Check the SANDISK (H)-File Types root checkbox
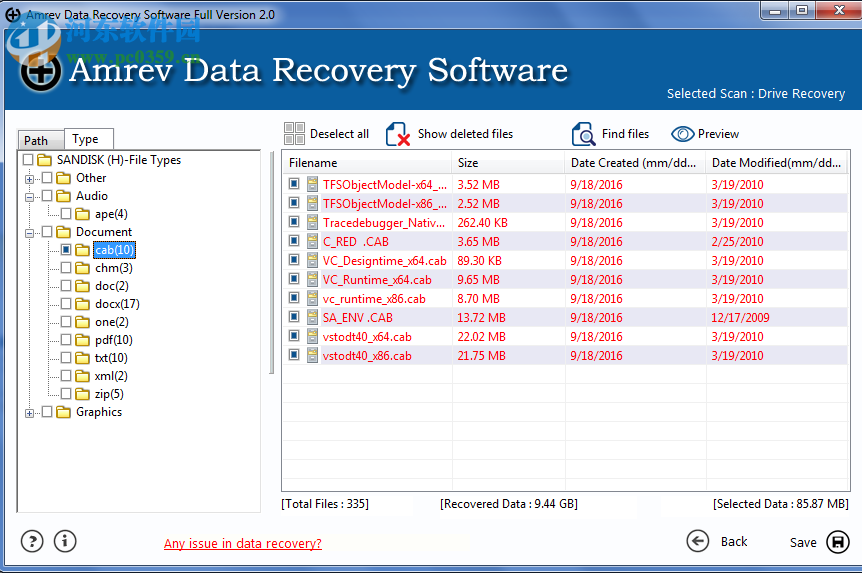The image size is (862, 573). 28,160
